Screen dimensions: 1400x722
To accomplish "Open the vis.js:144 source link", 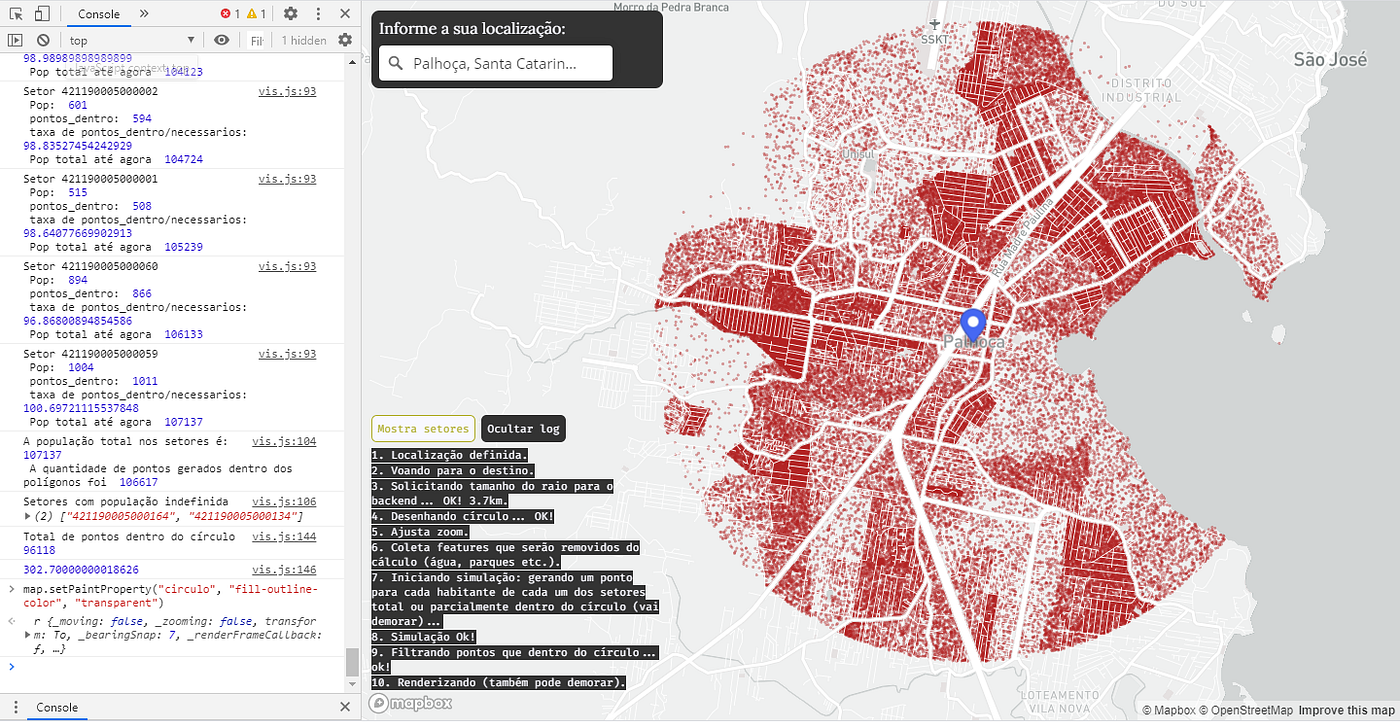I will tap(284, 537).
